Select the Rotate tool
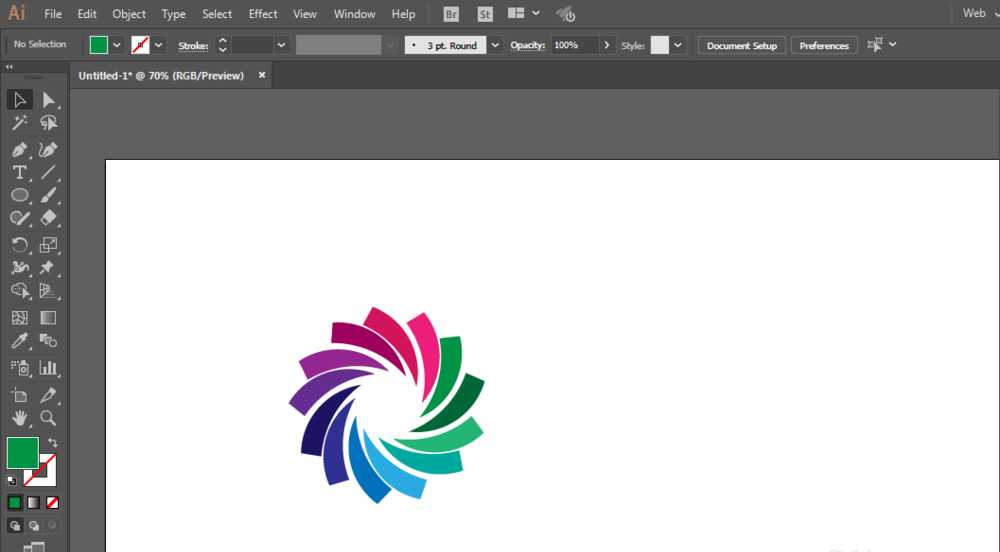Screen dimensions: 1000x552 pyautogui.click(x=19, y=245)
